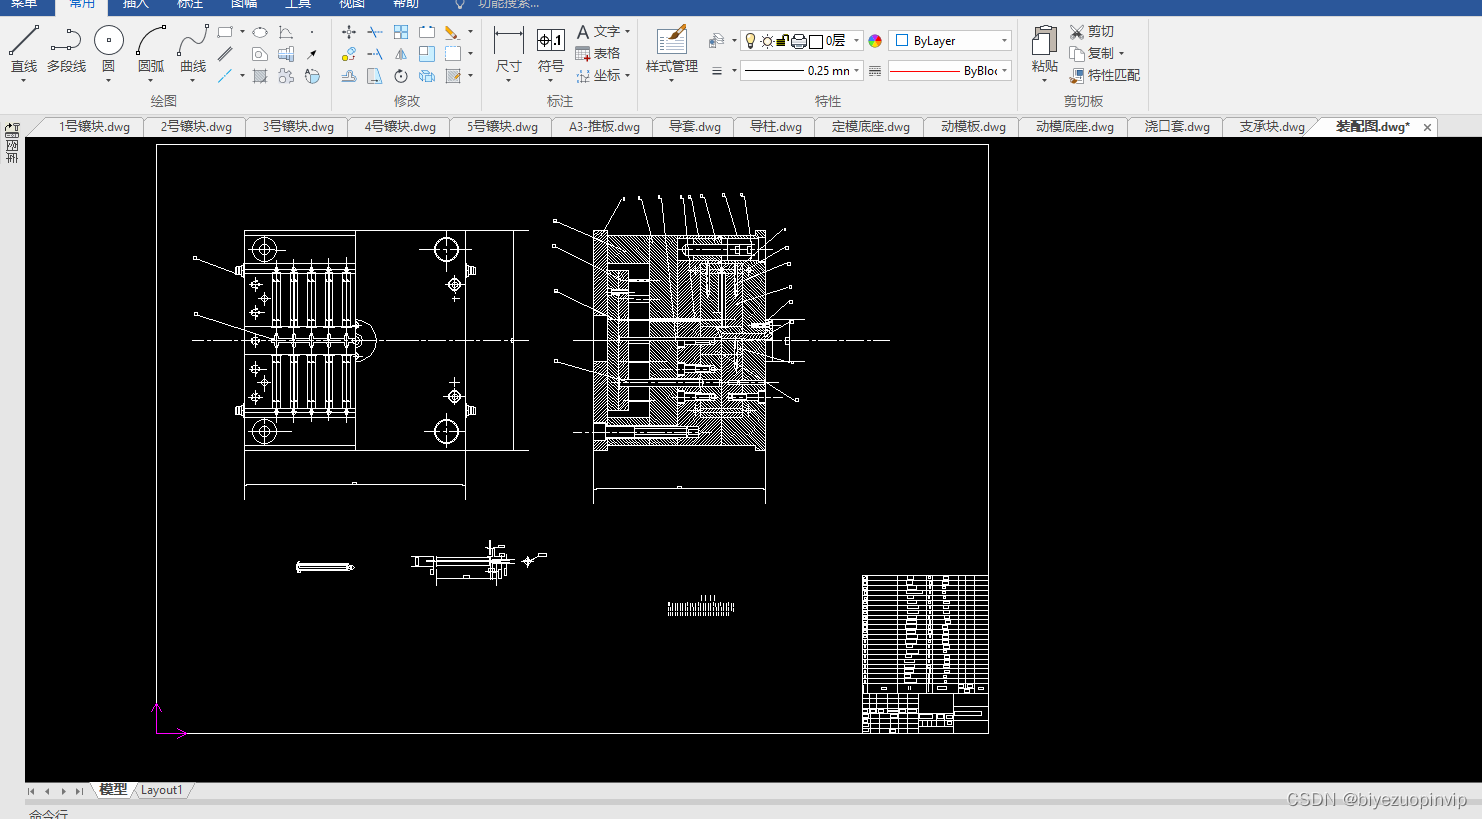This screenshot has width=1482, height=819.
Task: Click the linetype settings icon beside ByBlock
Action: [x=875, y=70]
